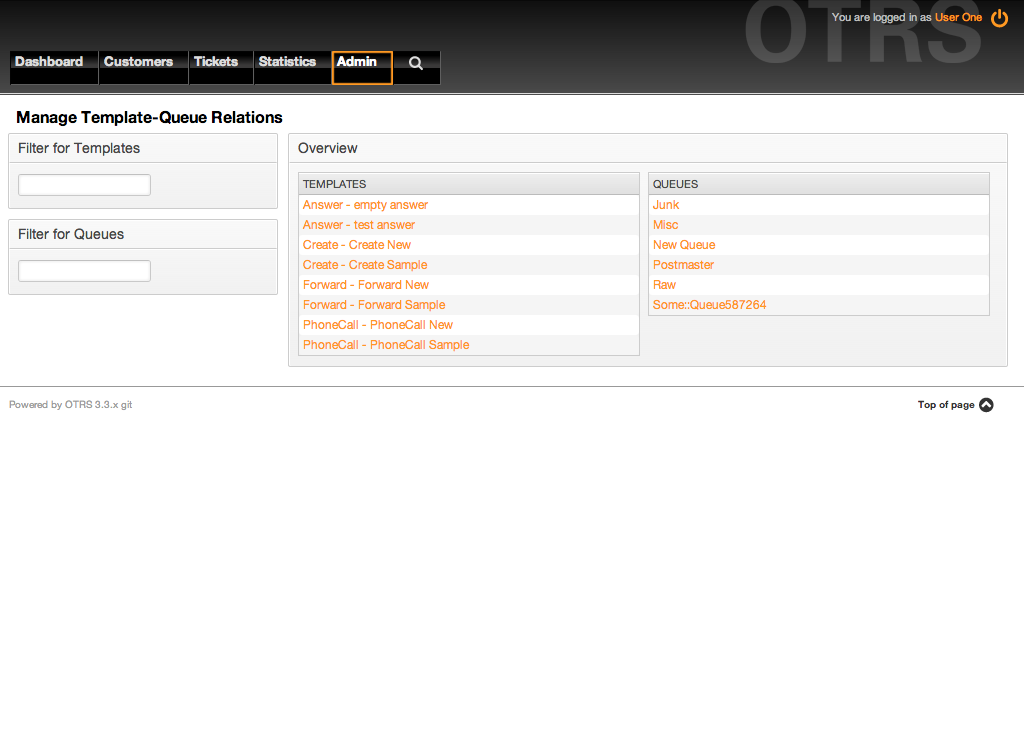Click the orange logout power icon
This screenshot has width=1024, height=745.
[x=999, y=18]
